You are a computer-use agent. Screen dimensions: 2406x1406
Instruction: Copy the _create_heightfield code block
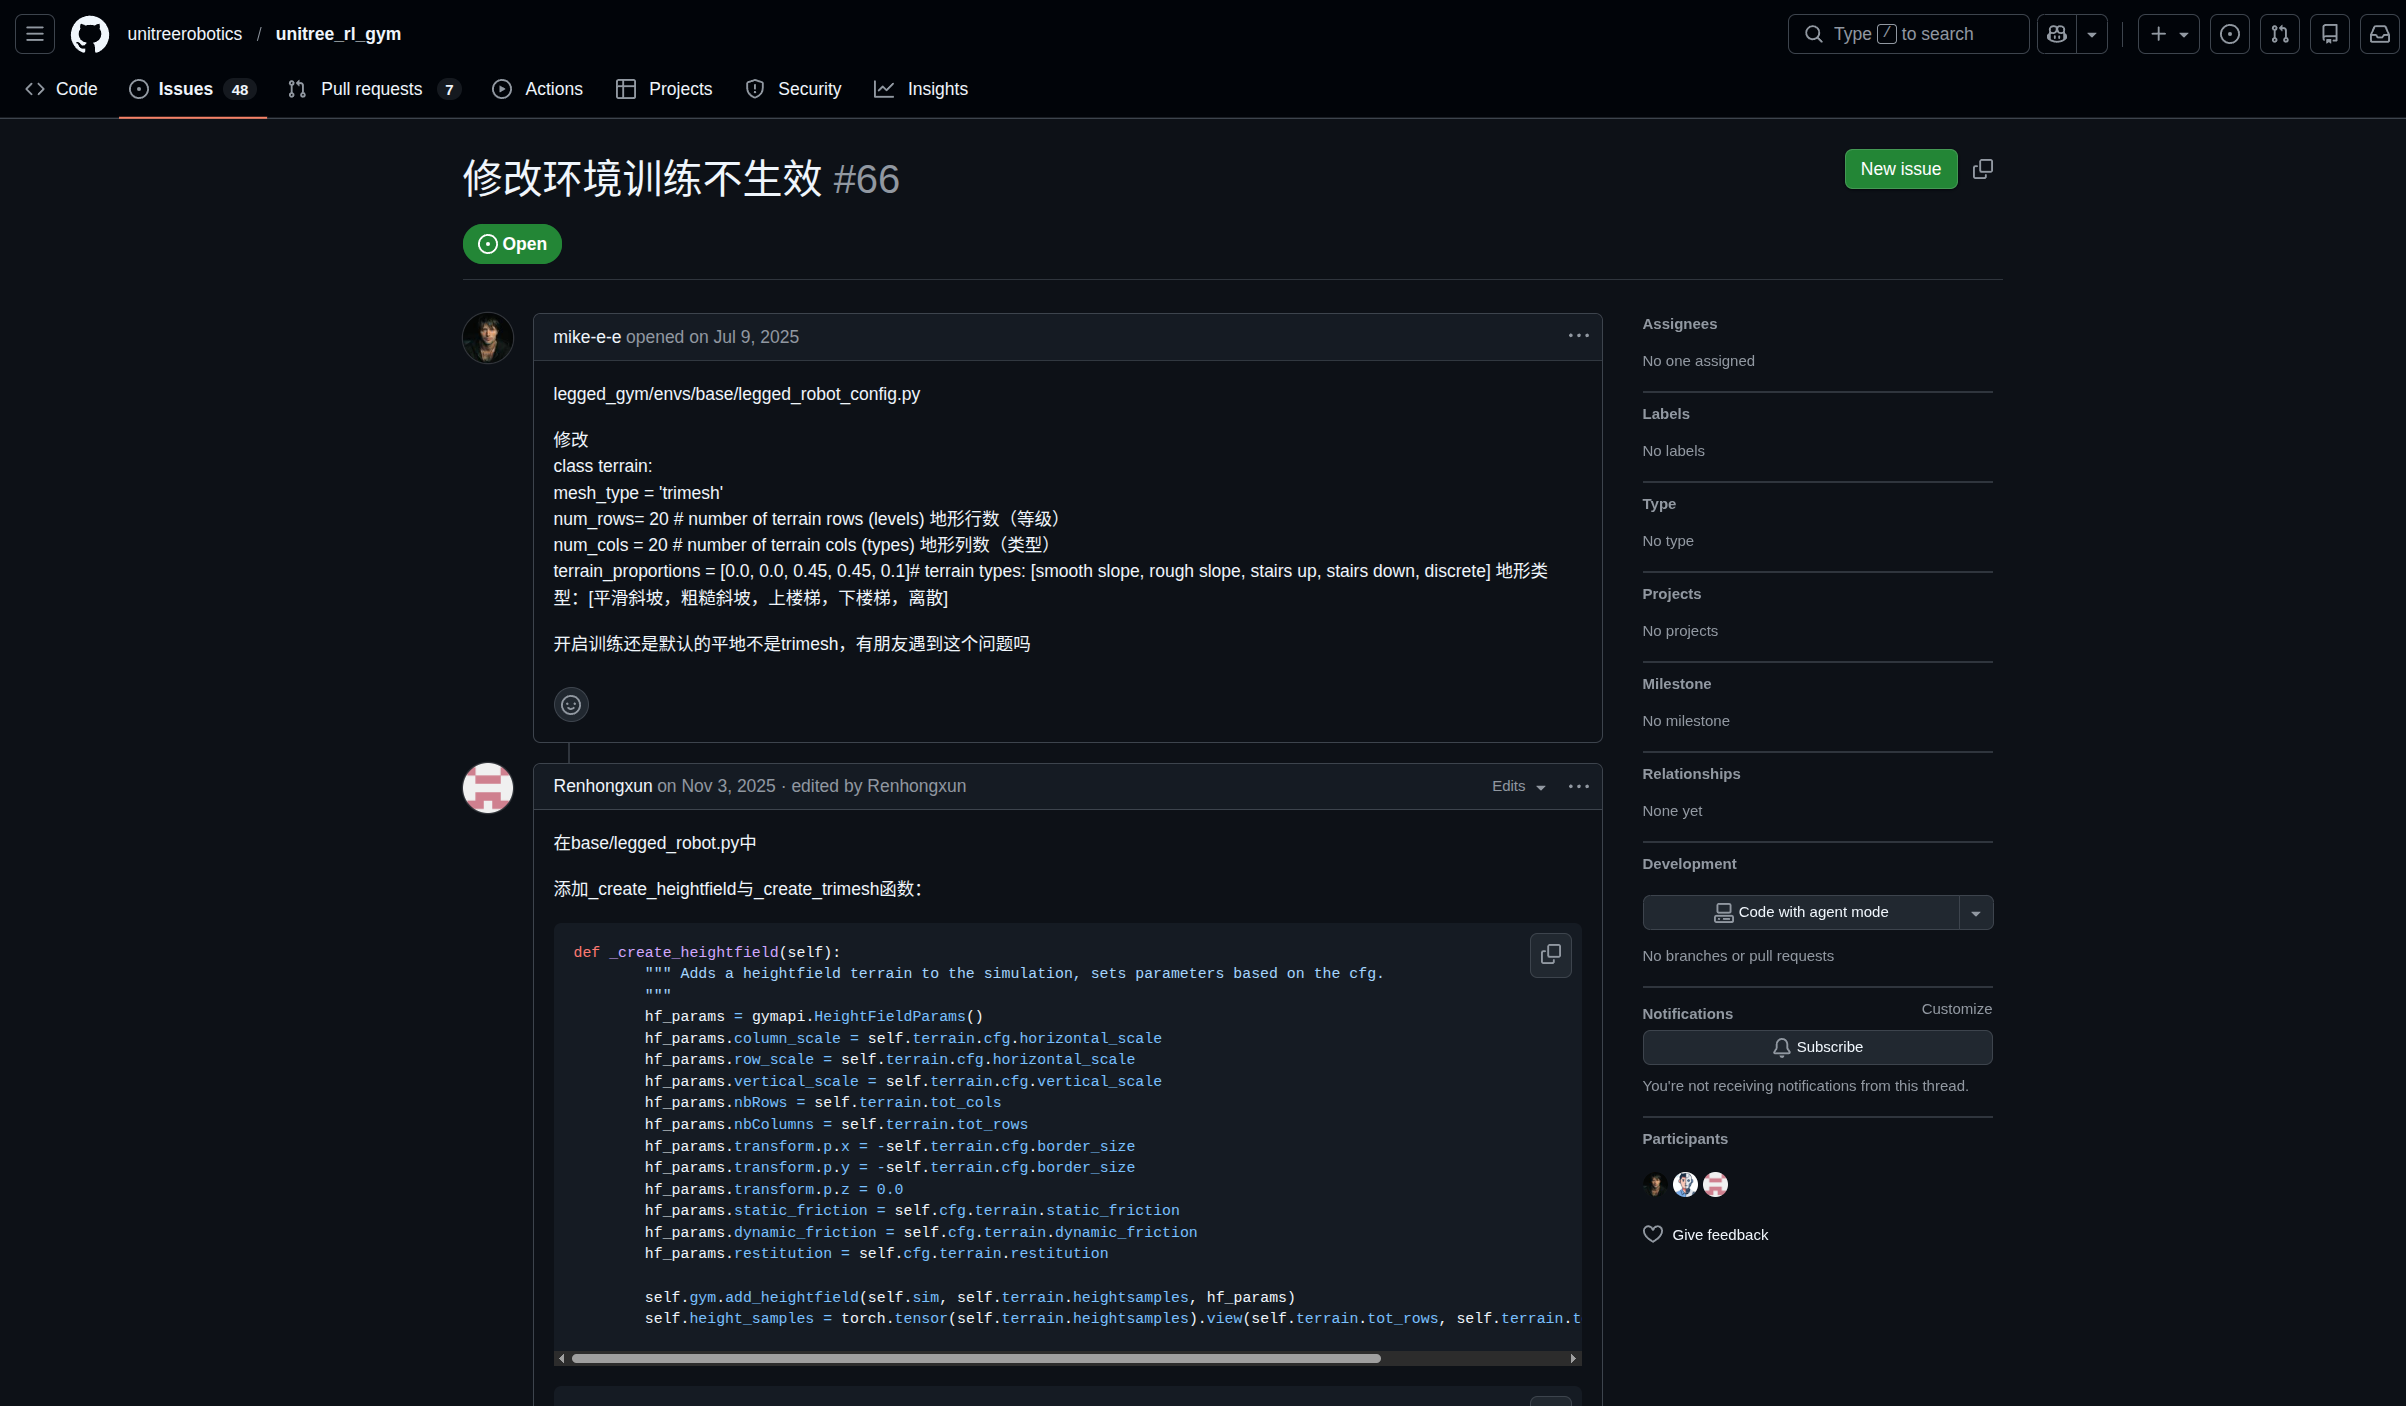(1550, 955)
